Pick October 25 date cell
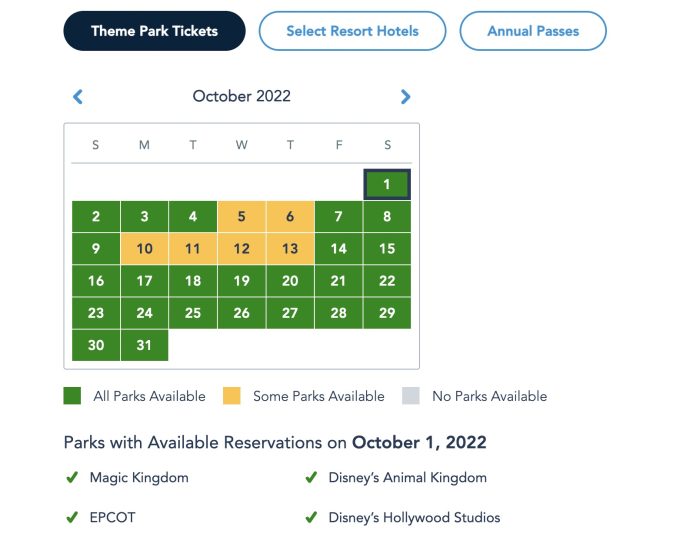The width and height of the screenshot is (700, 547). [193, 313]
